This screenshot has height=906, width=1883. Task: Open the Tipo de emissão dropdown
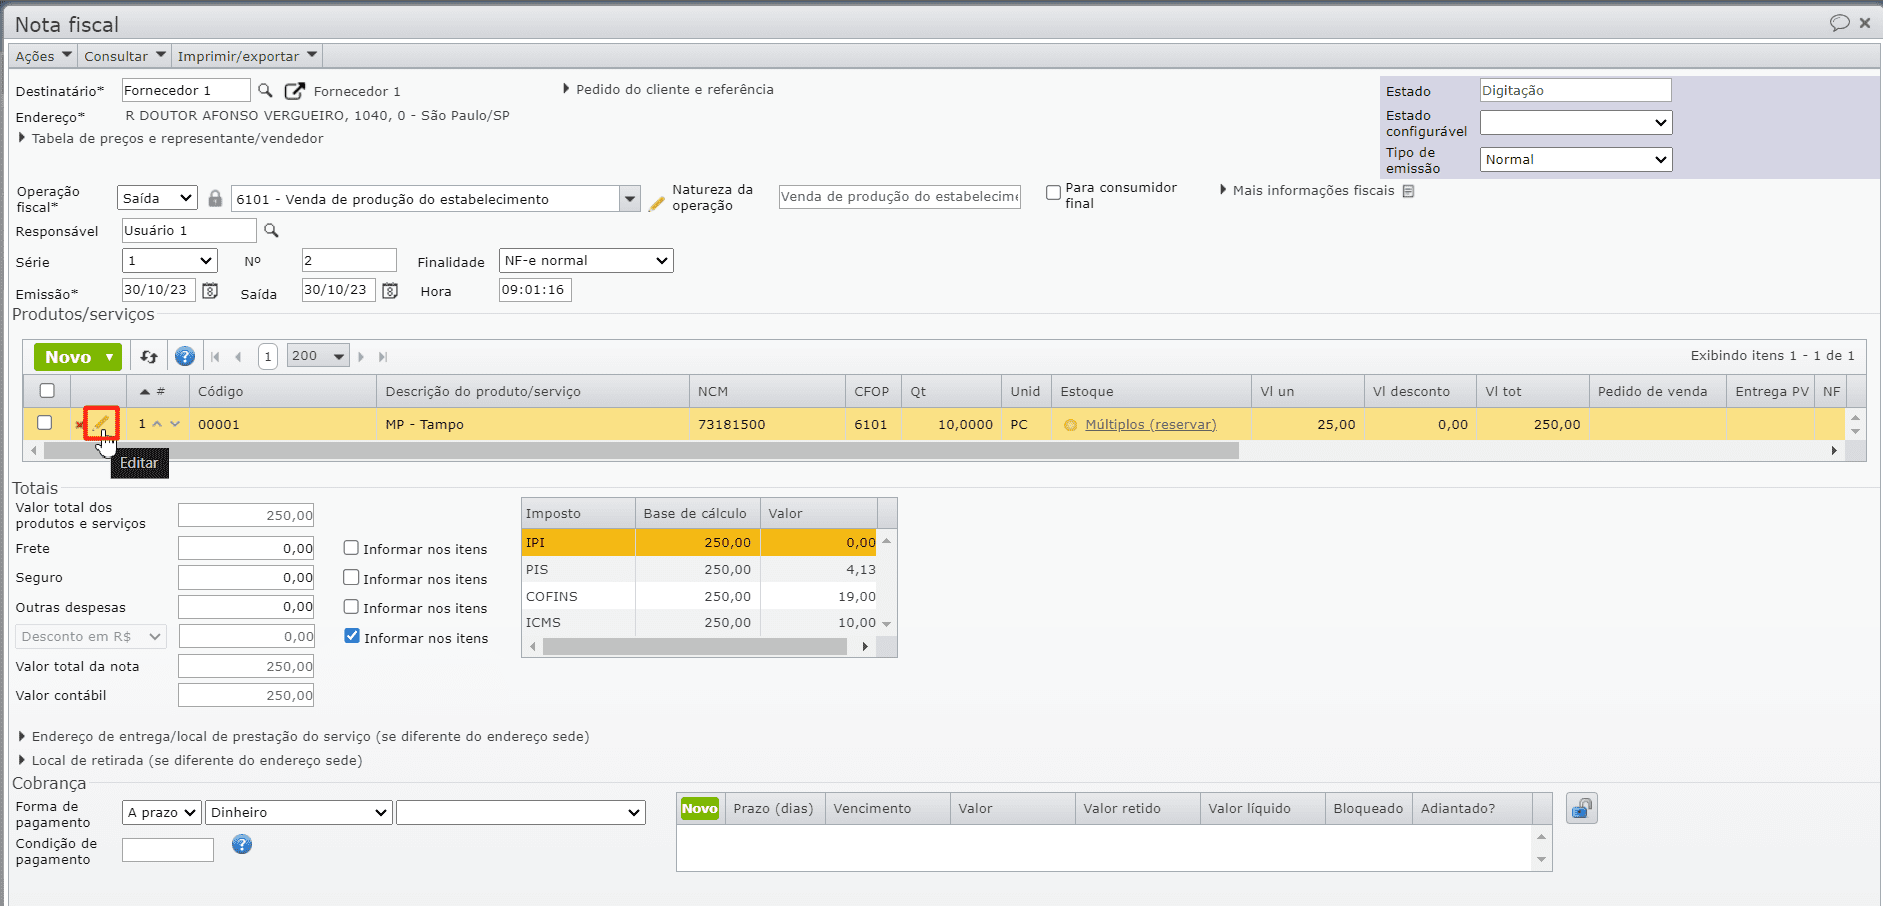pyautogui.click(x=1575, y=160)
